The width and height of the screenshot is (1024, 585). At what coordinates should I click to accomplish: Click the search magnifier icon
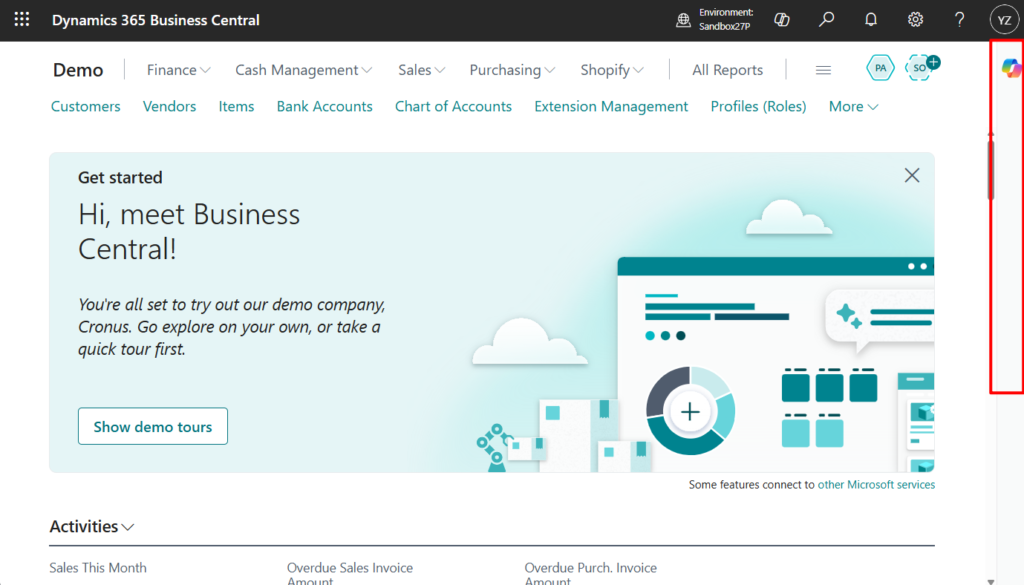(827, 20)
